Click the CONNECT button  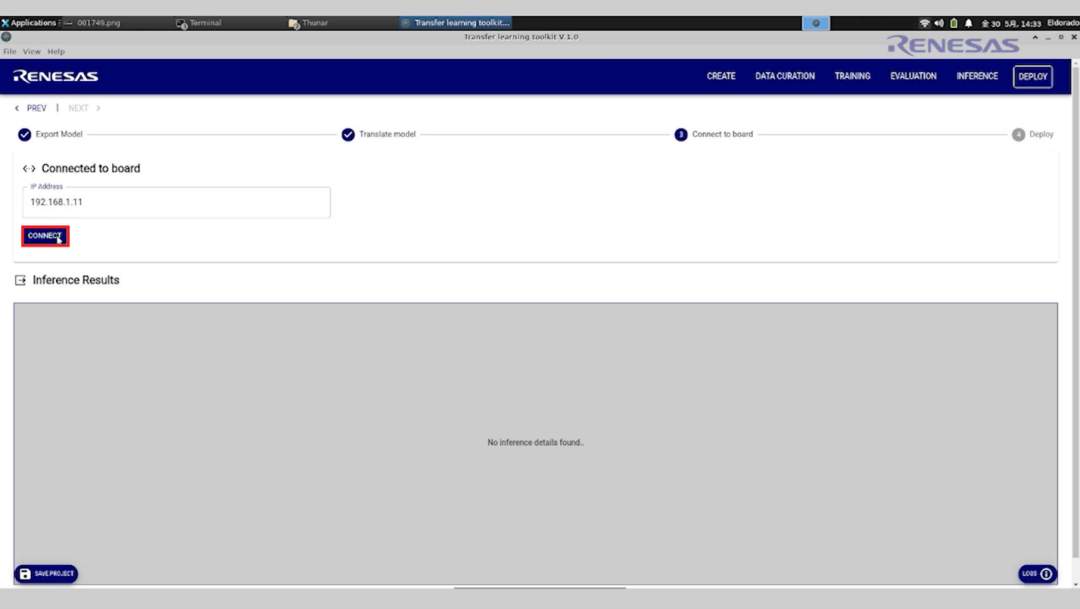[x=45, y=236]
